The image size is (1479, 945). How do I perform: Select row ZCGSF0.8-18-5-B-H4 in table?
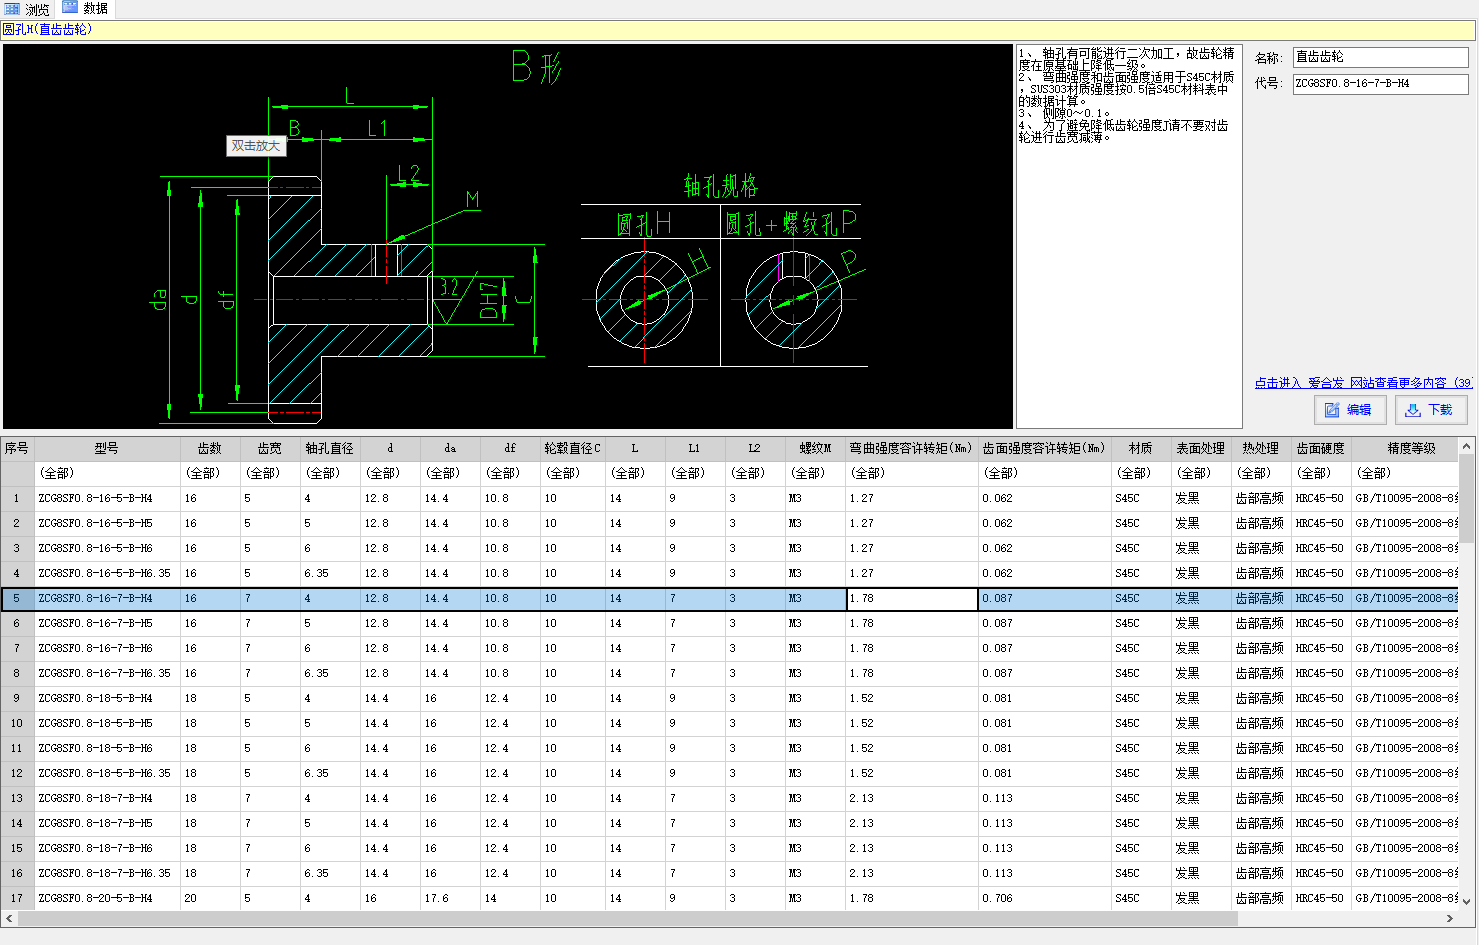(96, 698)
